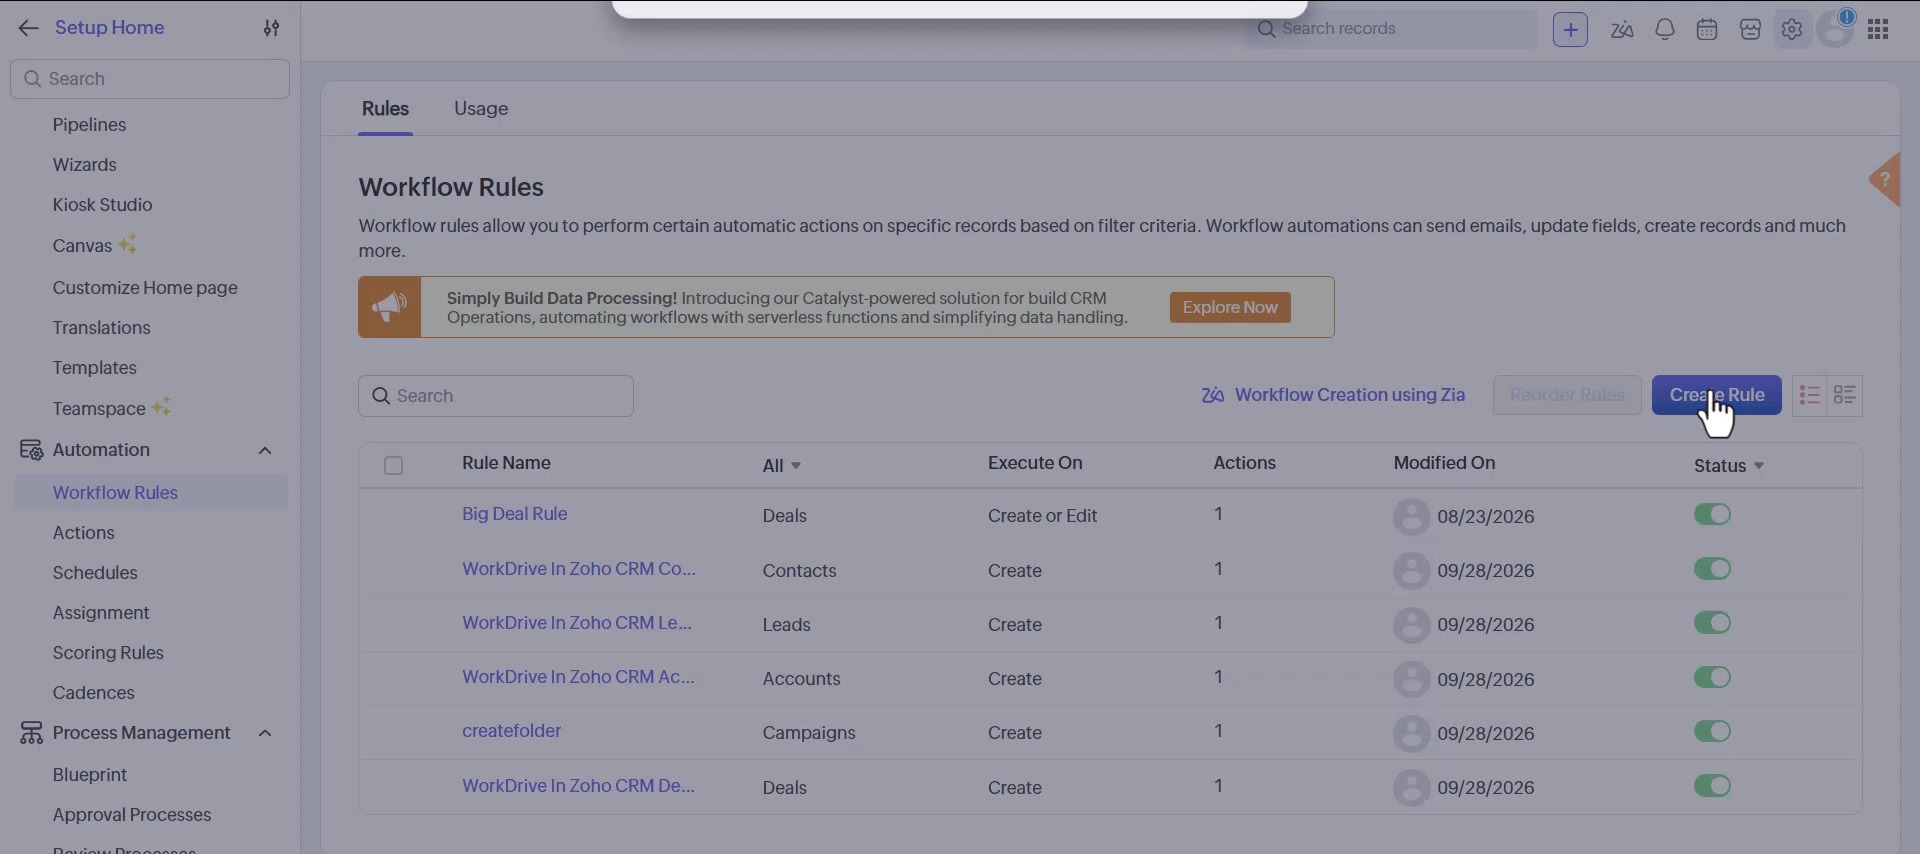The height and width of the screenshot is (854, 1920).
Task: Click the orange help question mark tab
Action: [1885, 180]
